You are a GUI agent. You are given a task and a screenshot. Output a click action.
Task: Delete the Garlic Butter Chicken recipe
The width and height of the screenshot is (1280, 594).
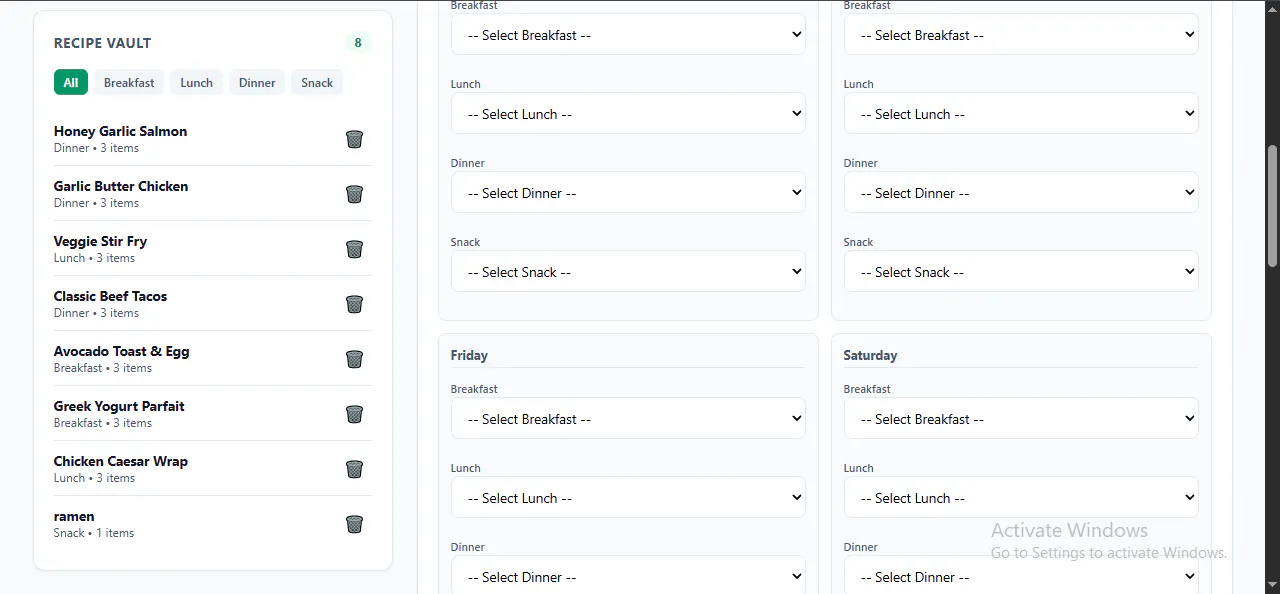(354, 194)
